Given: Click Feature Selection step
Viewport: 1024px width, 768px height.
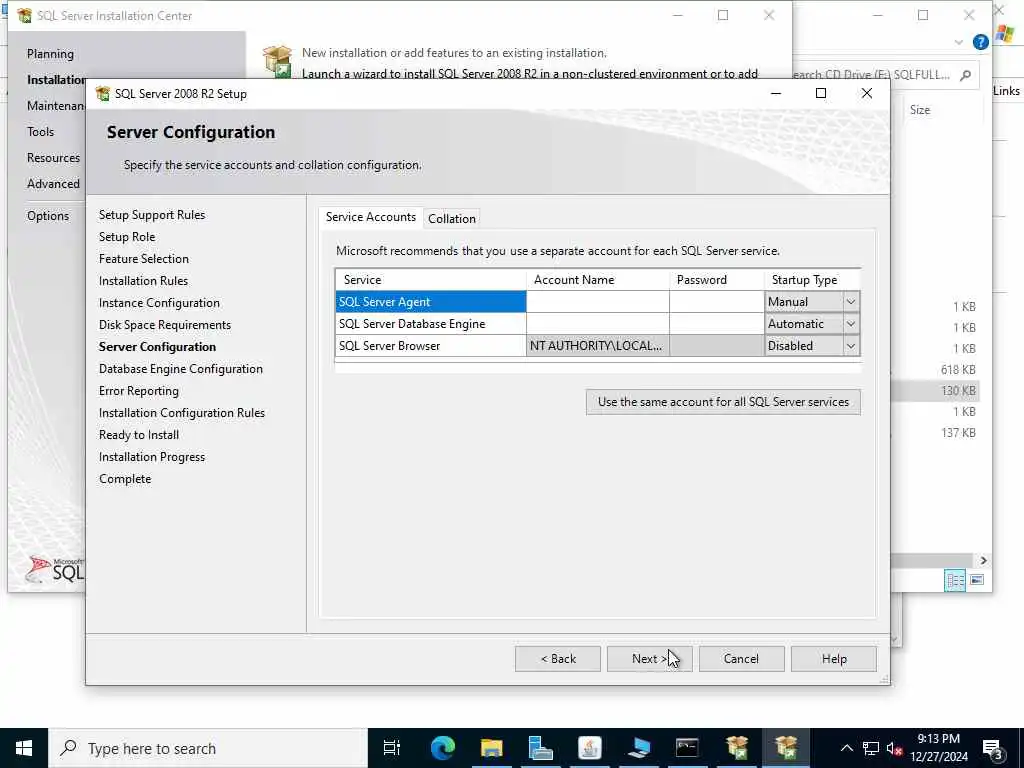Looking at the screenshot, I should 144,259.
